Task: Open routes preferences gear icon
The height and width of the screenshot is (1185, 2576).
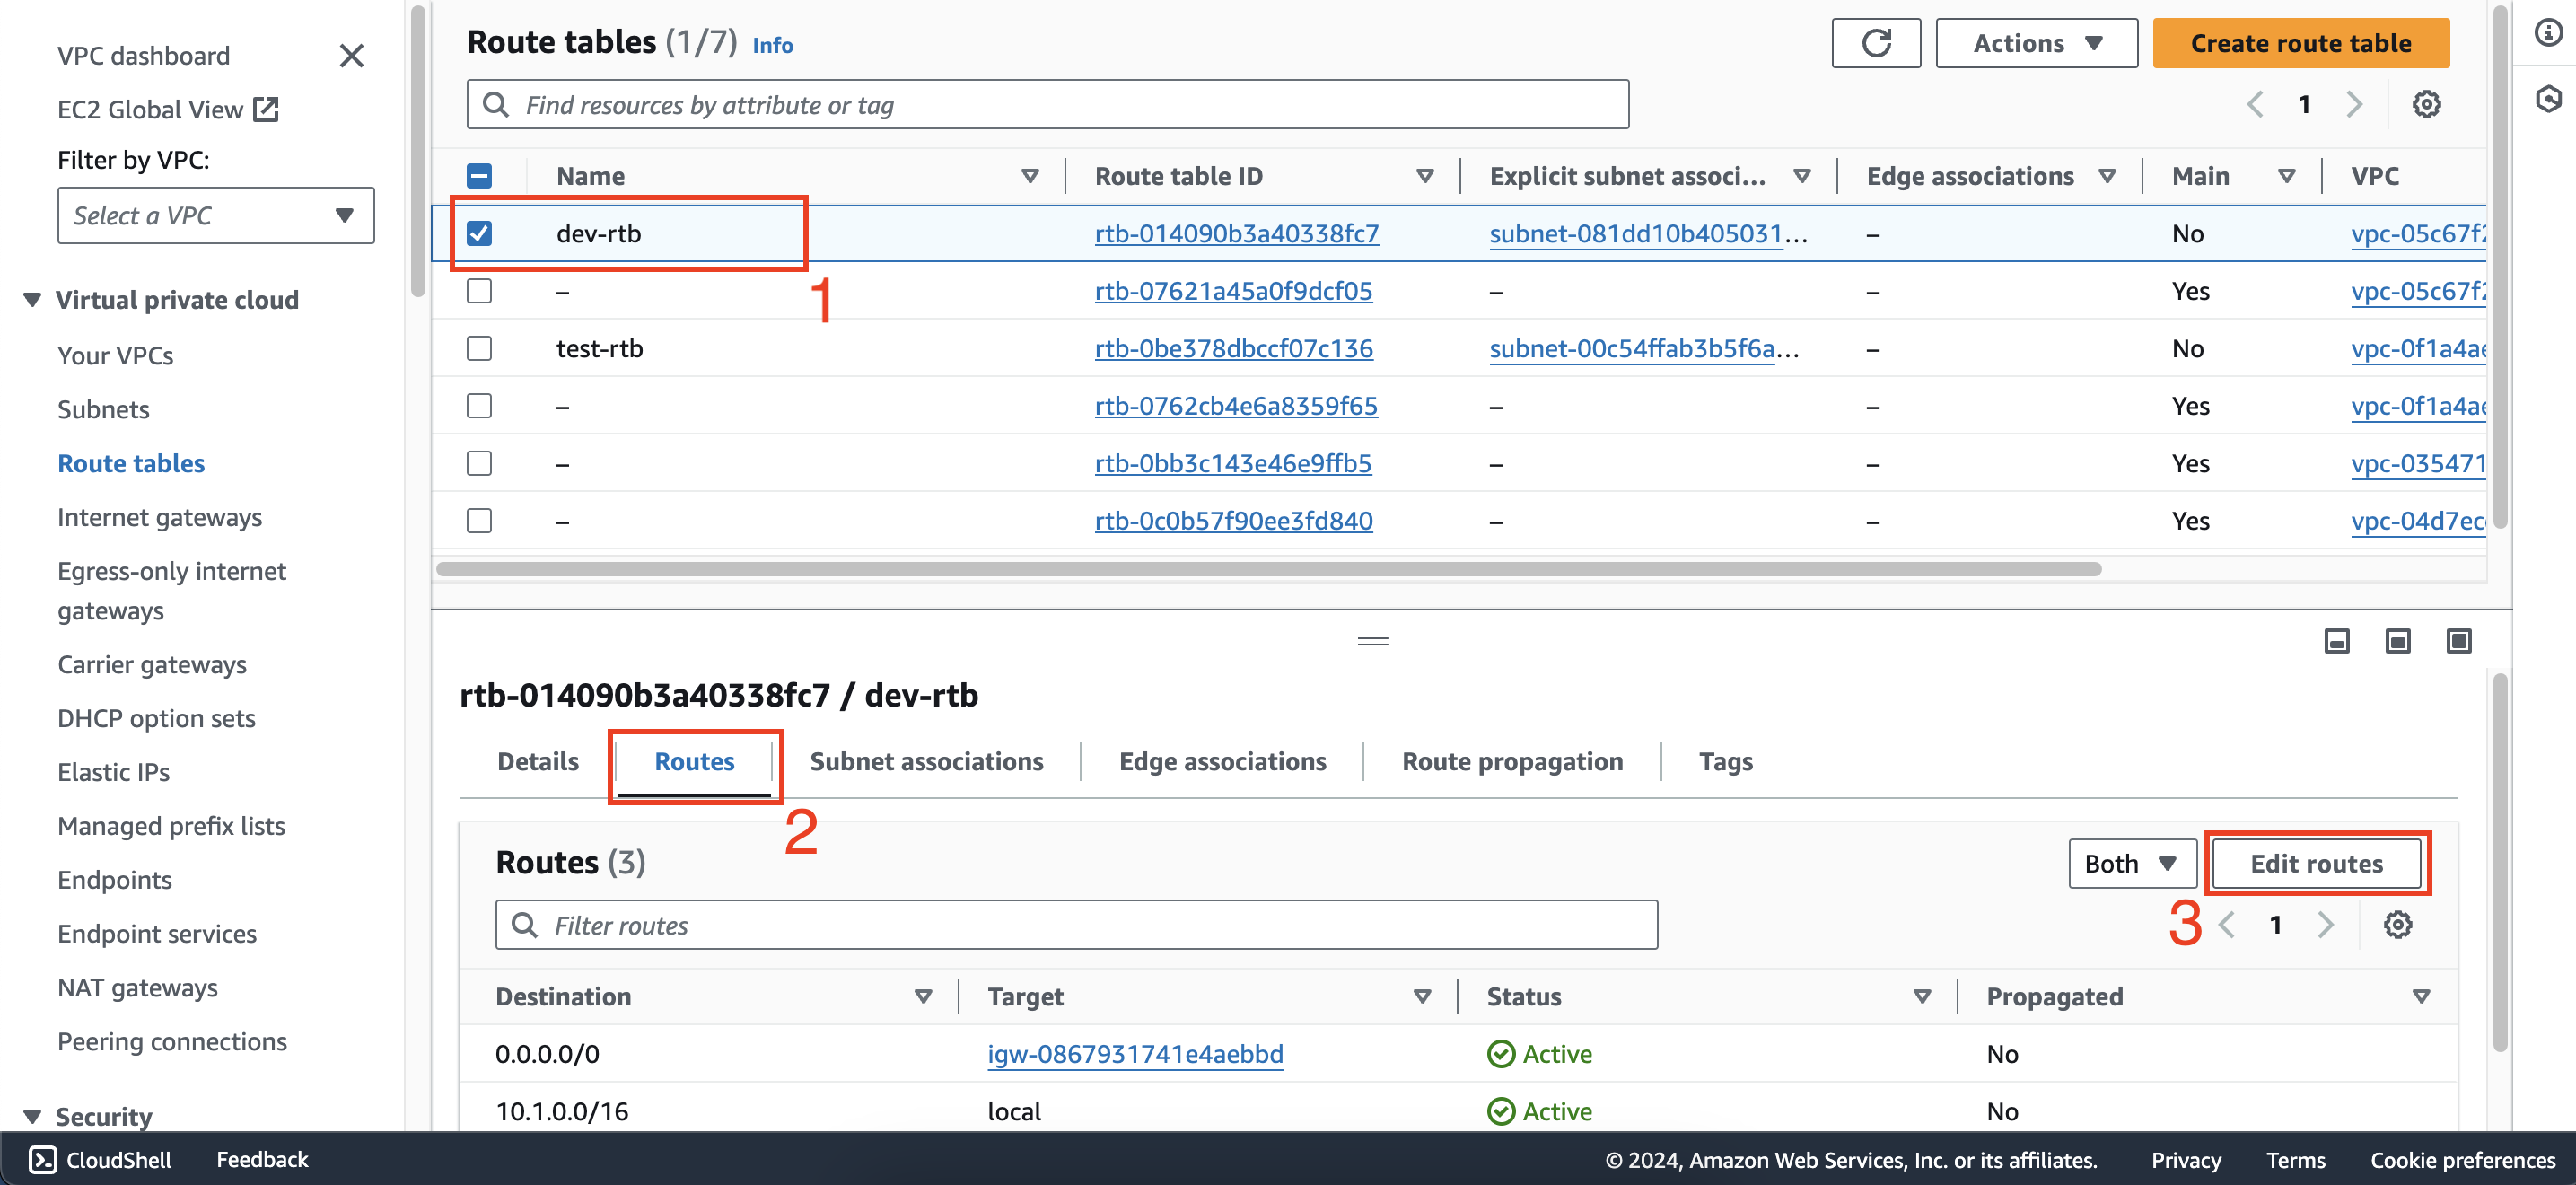Action: (2397, 925)
